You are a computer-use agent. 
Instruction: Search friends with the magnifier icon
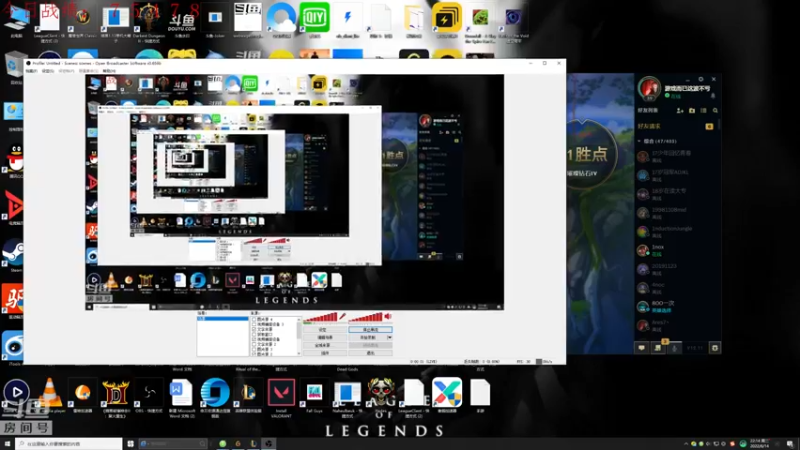click(x=715, y=110)
